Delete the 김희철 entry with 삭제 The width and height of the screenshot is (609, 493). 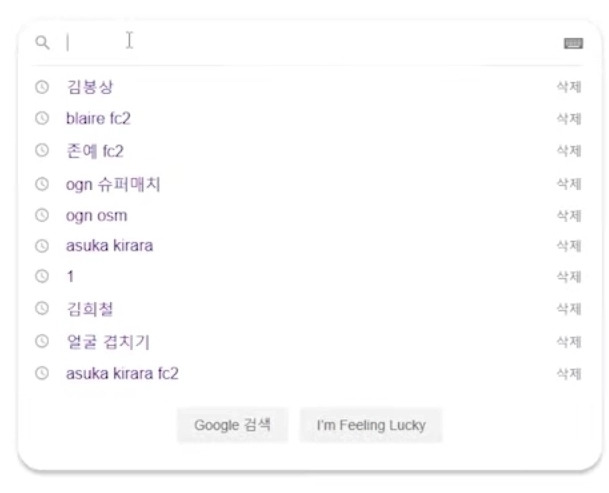point(568,309)
